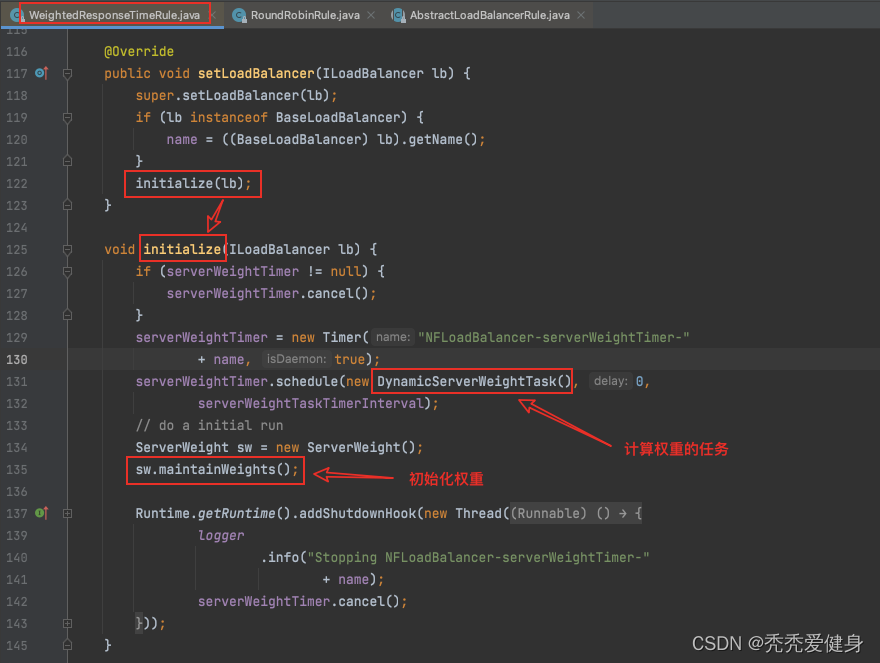Click line number 130 in gutter
This screenshot has width=880, height=663.
[17, 359]
